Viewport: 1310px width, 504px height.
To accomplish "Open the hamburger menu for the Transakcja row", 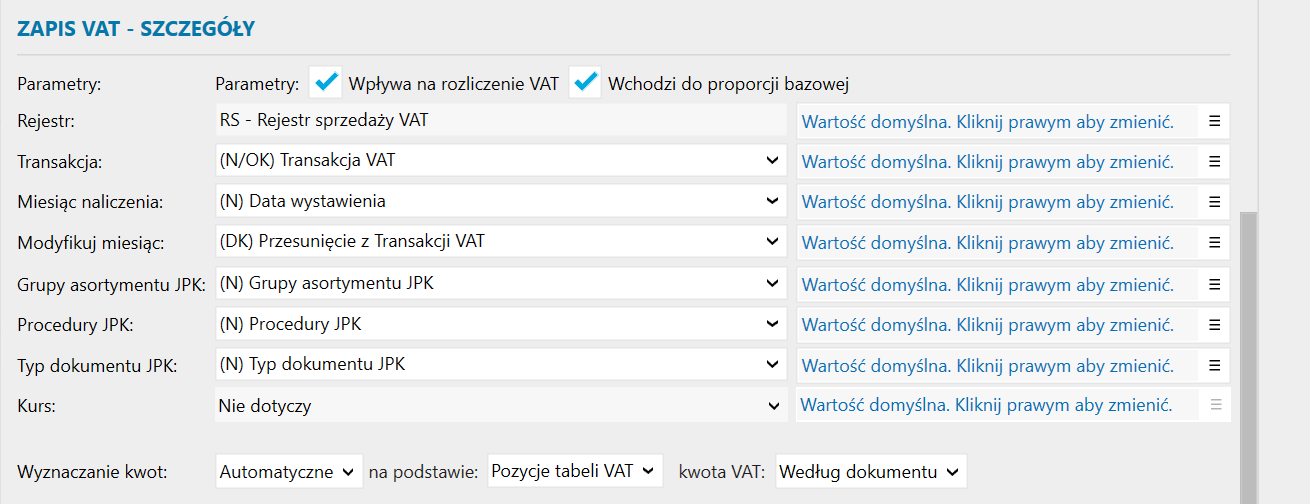I will pos(1215,161).
